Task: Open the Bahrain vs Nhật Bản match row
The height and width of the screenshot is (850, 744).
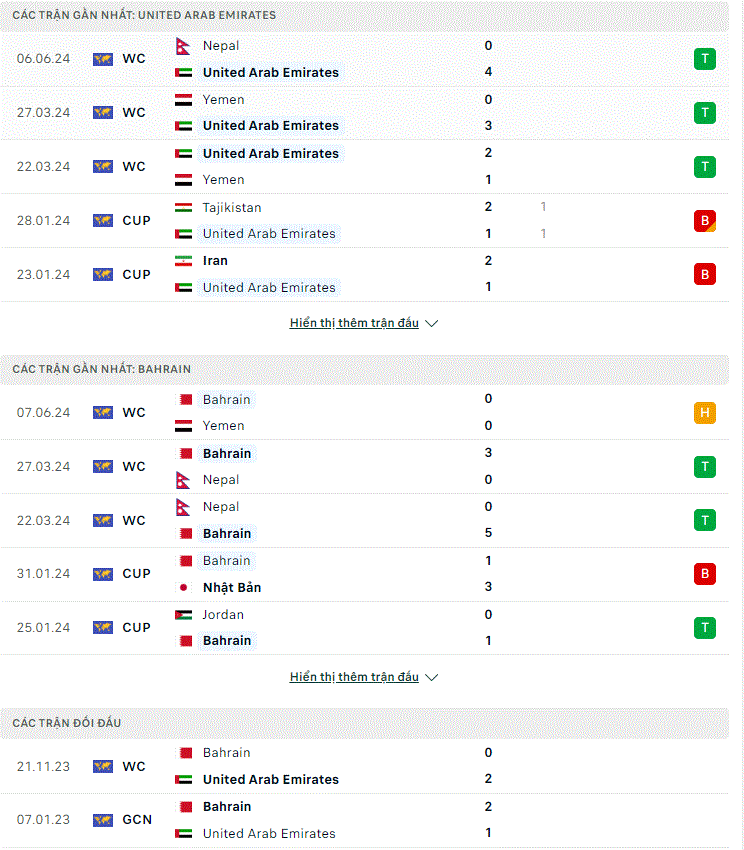Action: pos(364,574)
